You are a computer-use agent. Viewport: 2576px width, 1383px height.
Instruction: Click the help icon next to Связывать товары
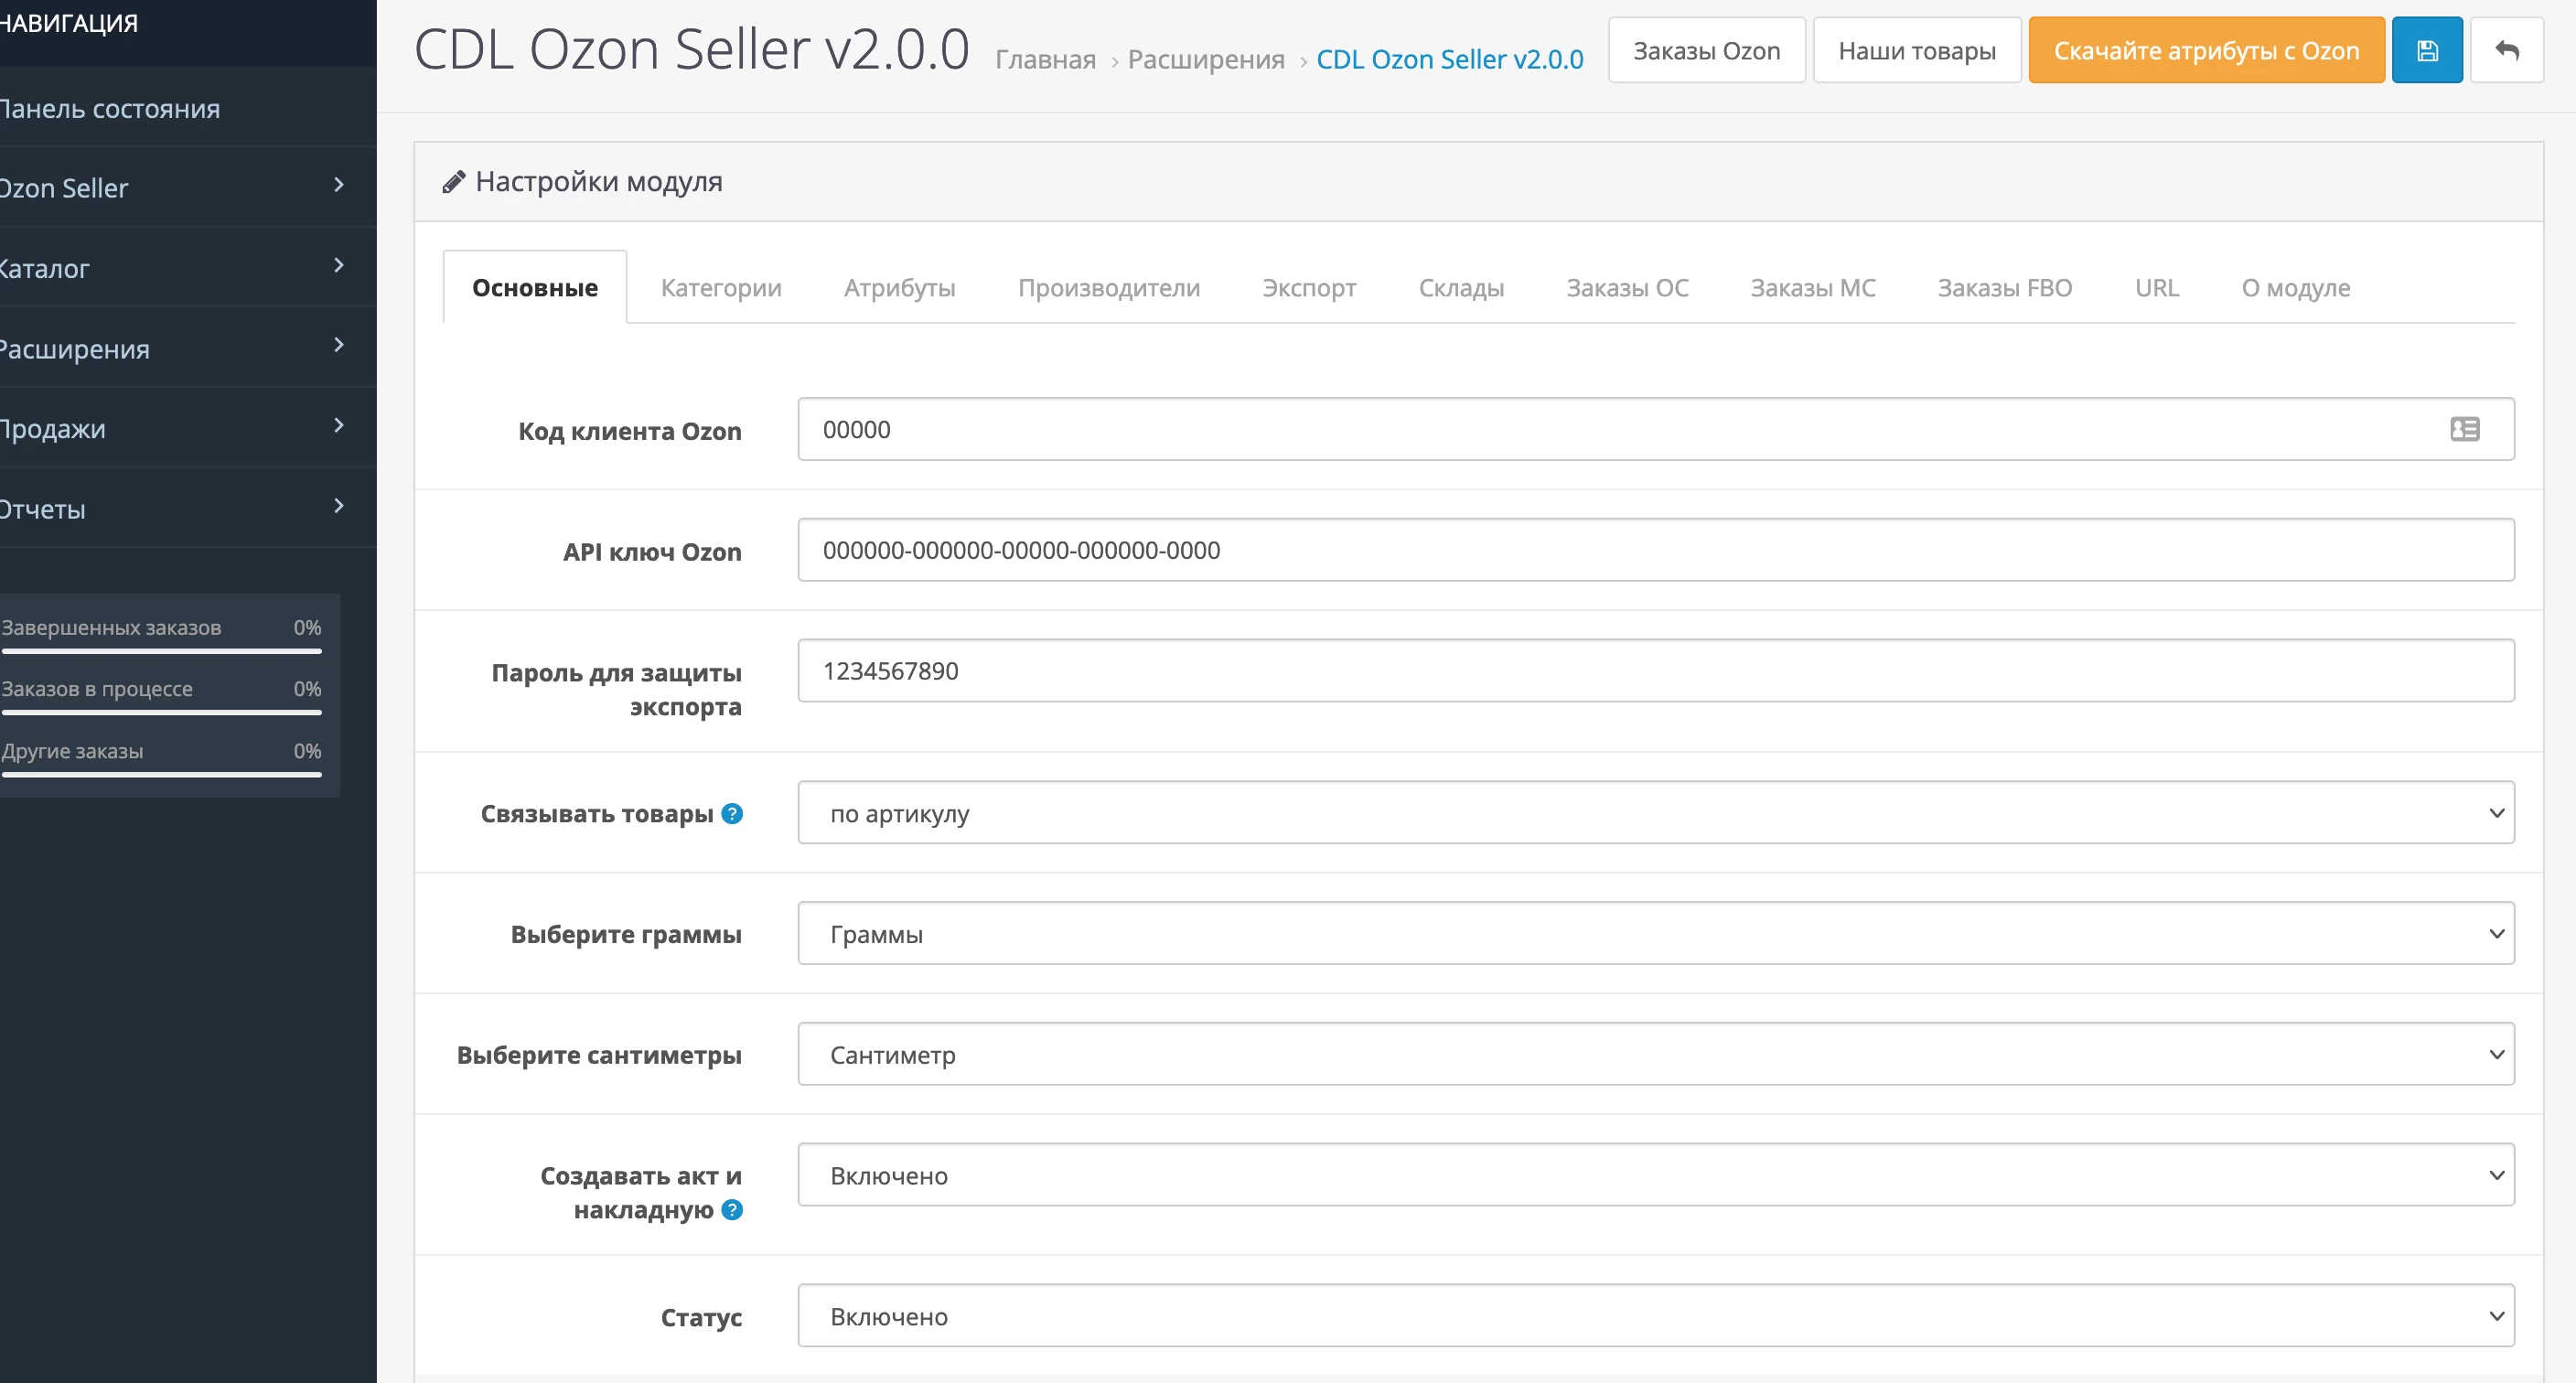coord(732,814)
